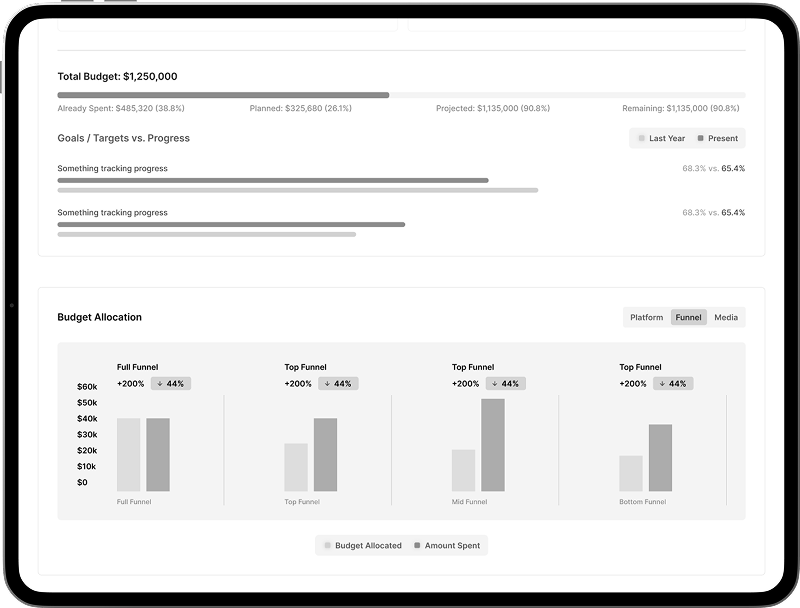Screen dimensions: 800x608
Task: Click the Goals / Targets vs. Progress heading
Action: (123, 138)
